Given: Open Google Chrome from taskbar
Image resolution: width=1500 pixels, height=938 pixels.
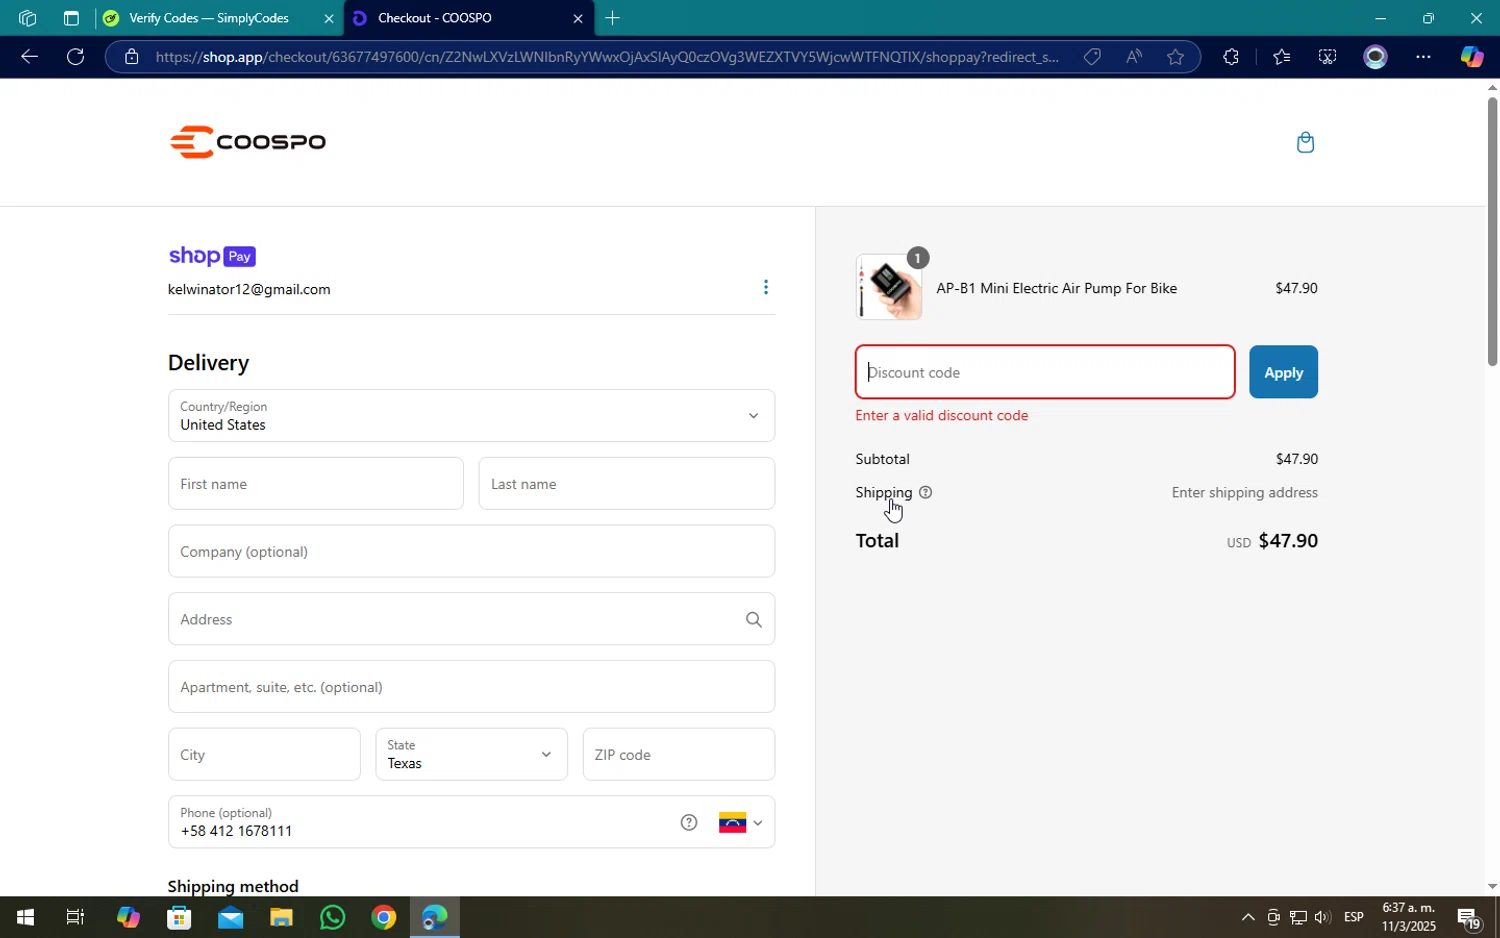Looking at the screenshot, I should coord(383,917).
